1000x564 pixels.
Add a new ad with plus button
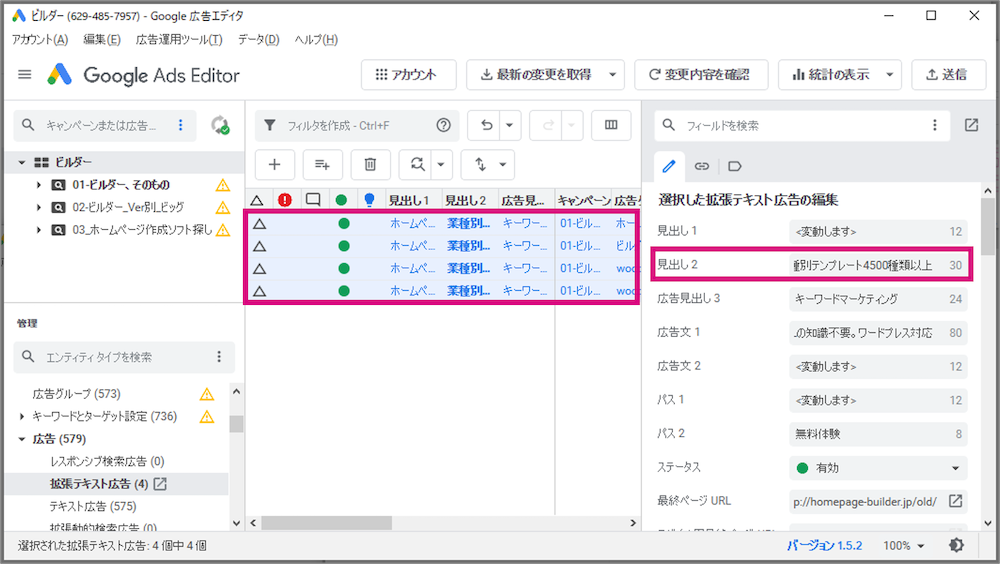point(274,165)
